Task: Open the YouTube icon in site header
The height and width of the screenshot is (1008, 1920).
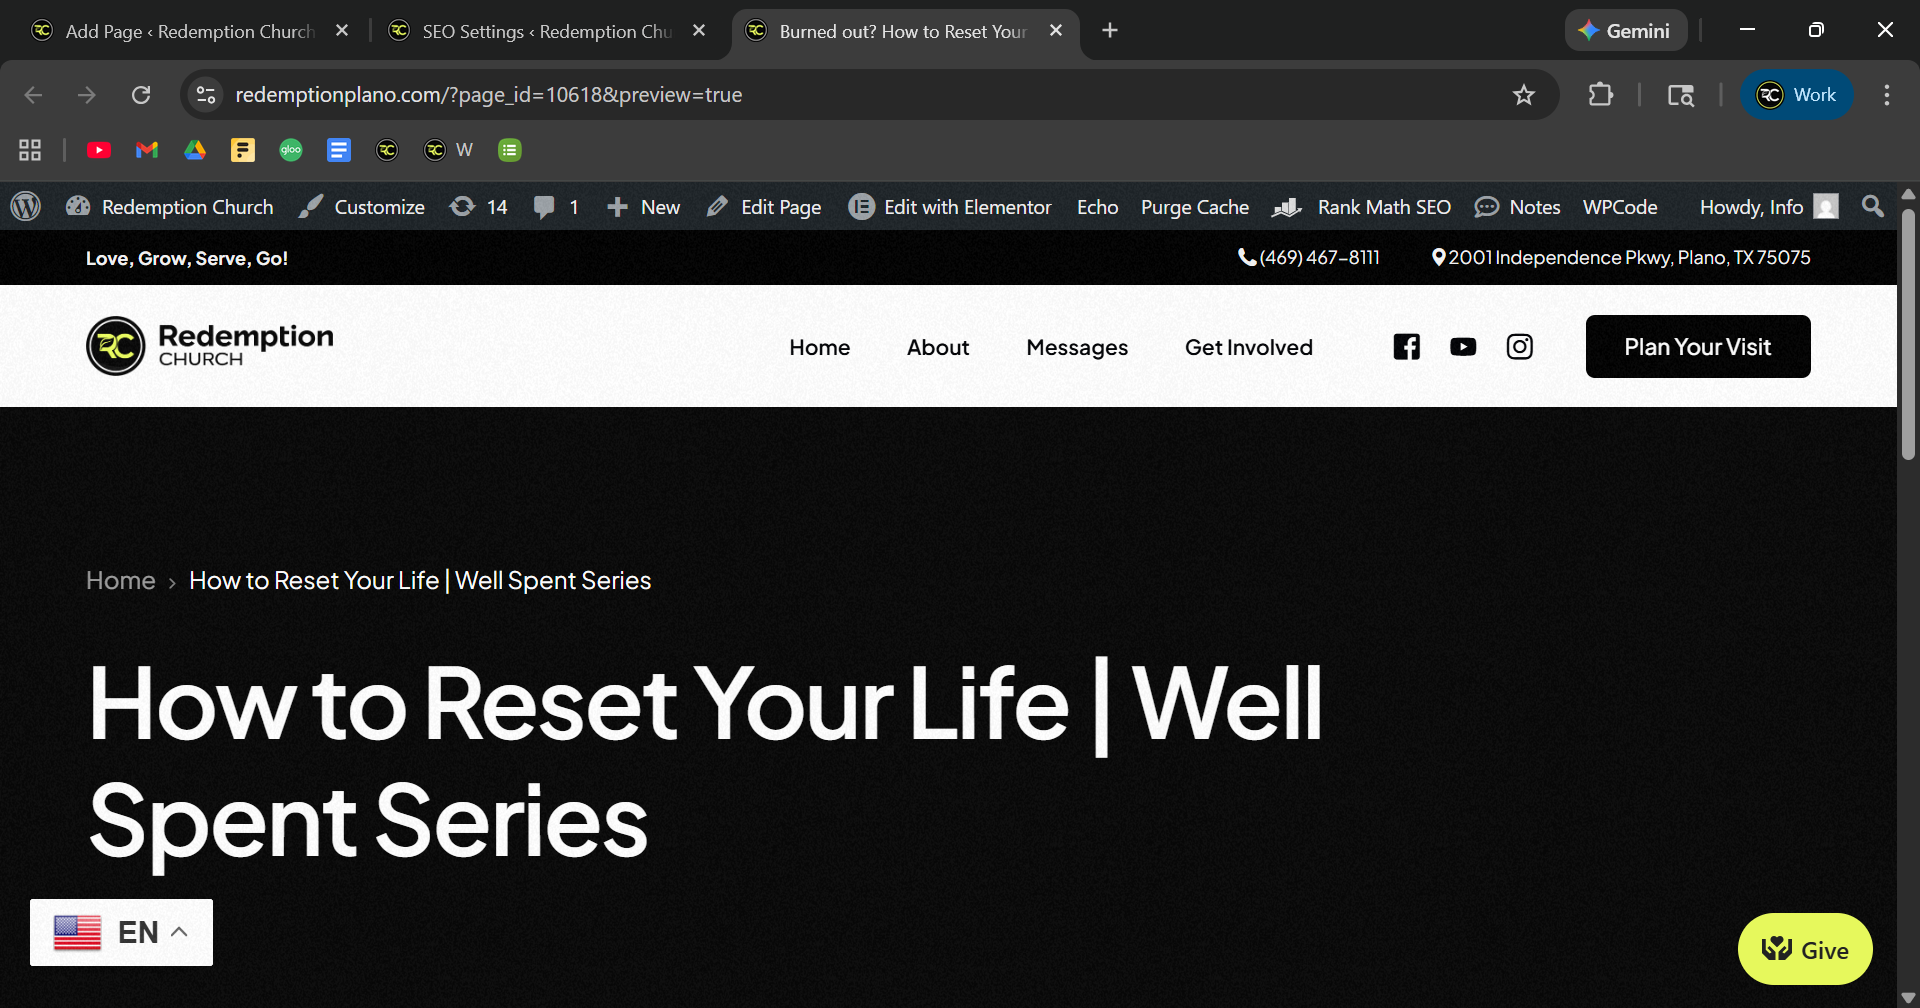Action: pos(1463,347)
